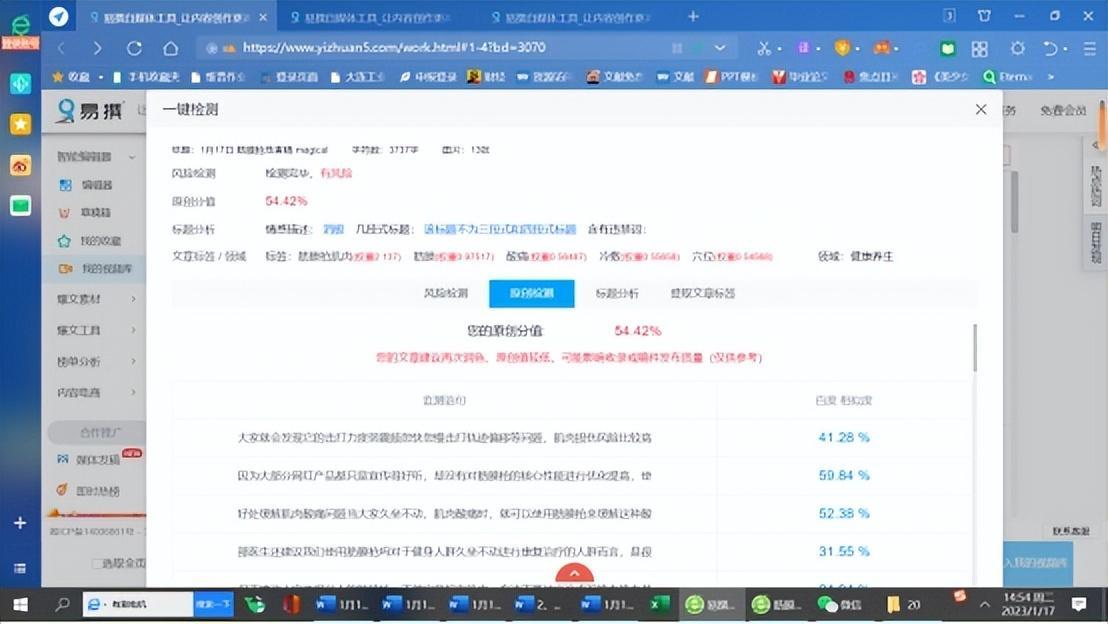Select the highlighted 原创检测 tab
This screenshot has height=624, width=1108.
pyautogui.click(x=531, y=293)
